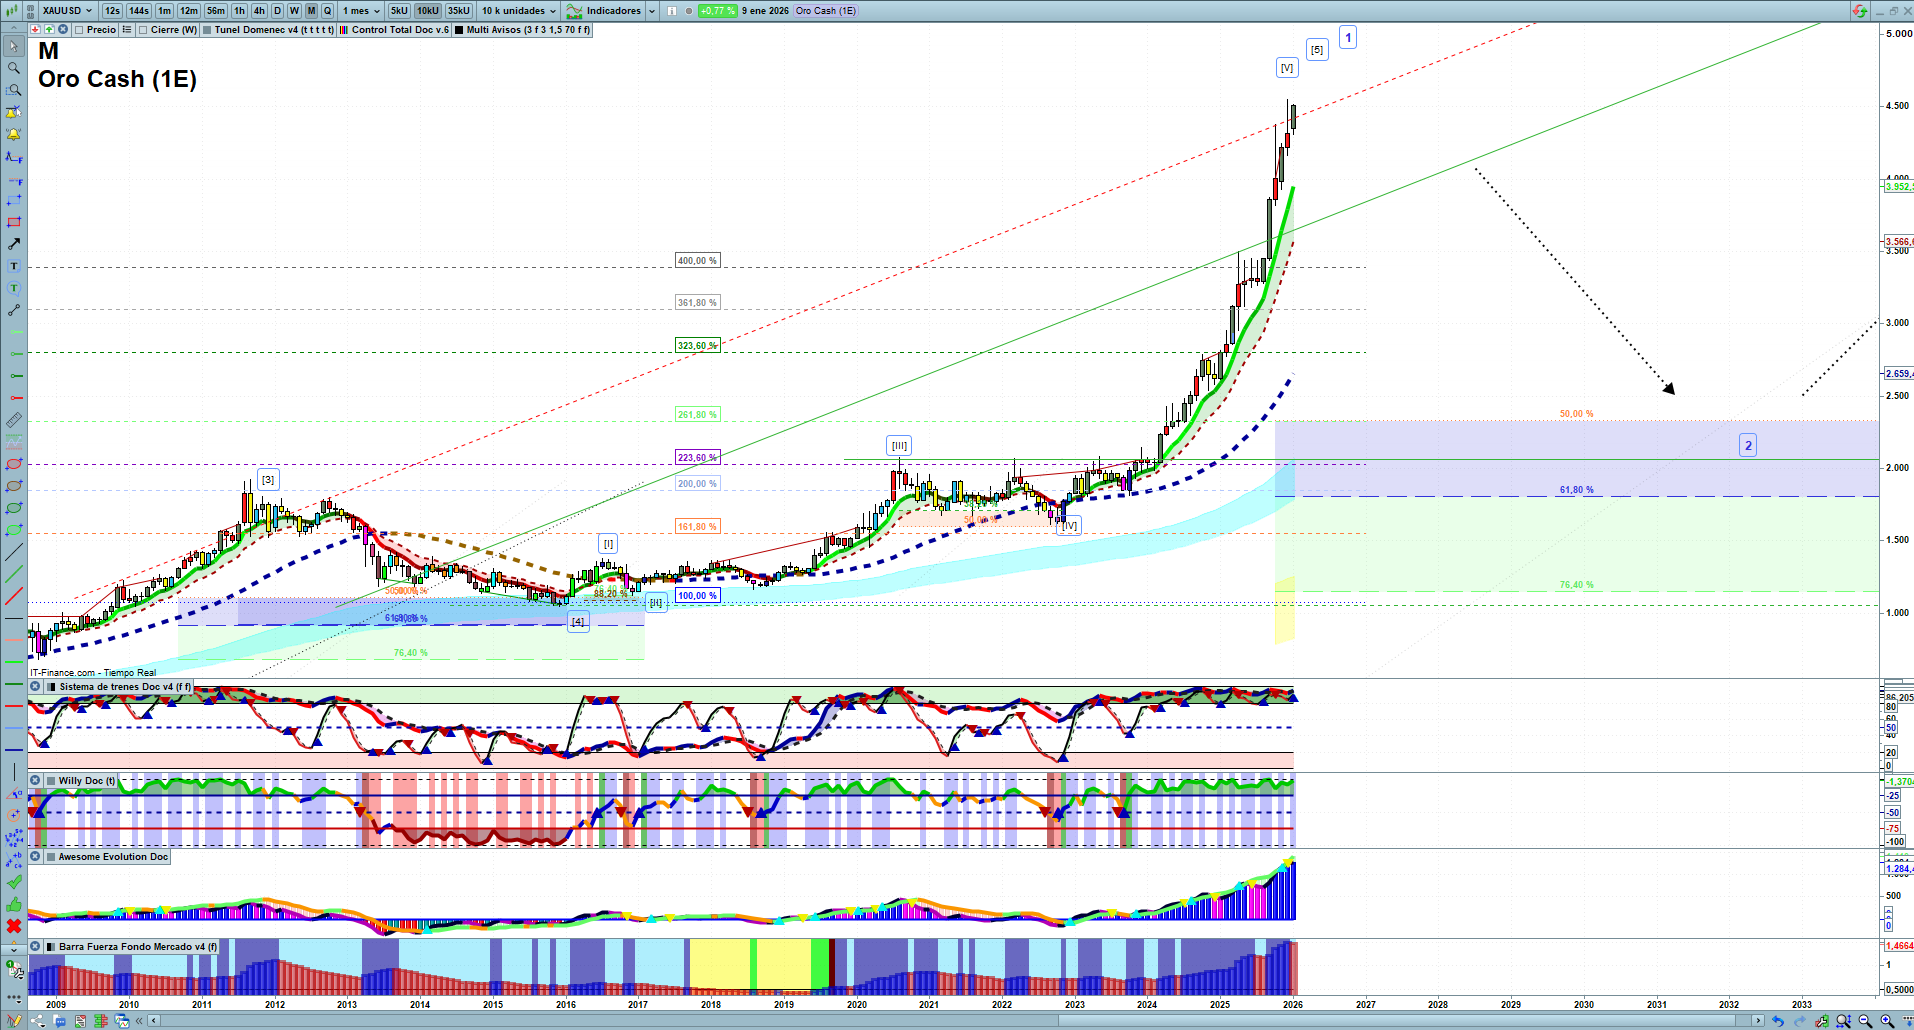Screen dimensions: 1914x1030
Task: Click Control Total Doc v.6 color swatch
Action: (344, 30)
